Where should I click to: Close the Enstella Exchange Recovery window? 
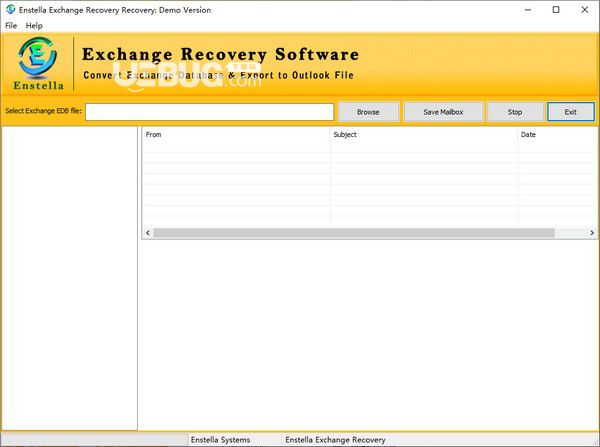point(585,10)
